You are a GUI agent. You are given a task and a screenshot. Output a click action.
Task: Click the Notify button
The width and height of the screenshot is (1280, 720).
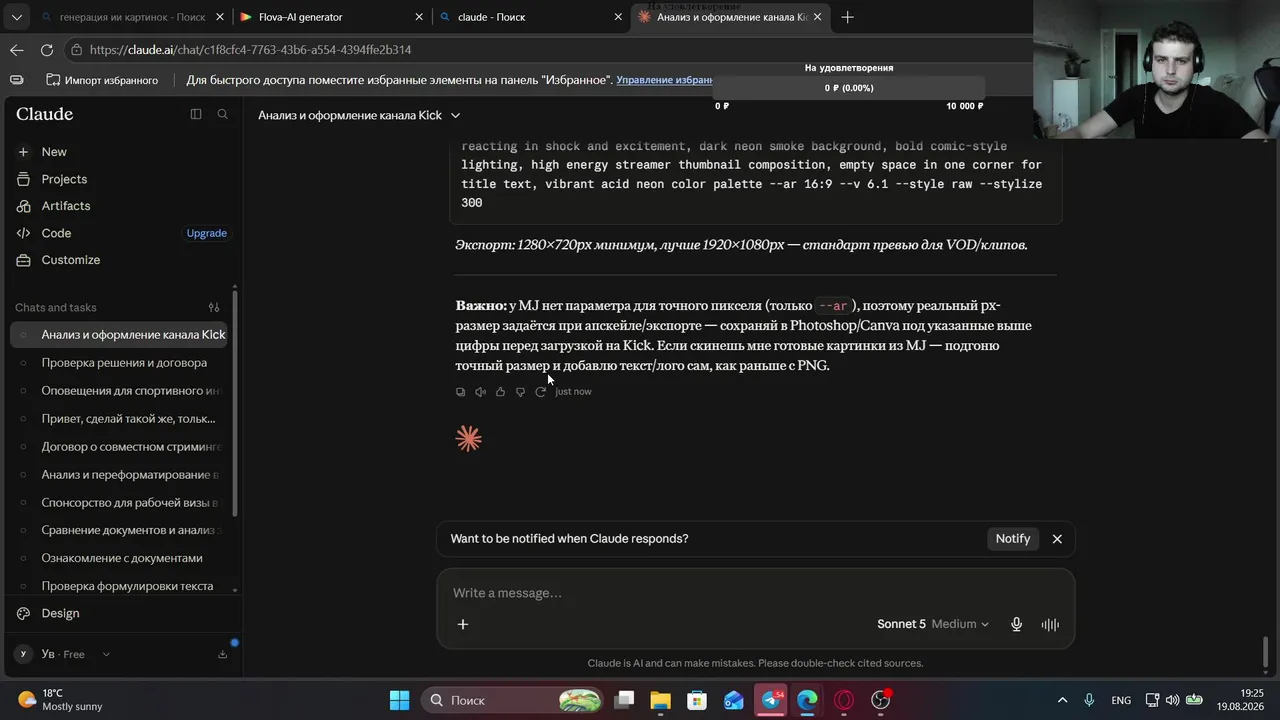pos(1012,539)
